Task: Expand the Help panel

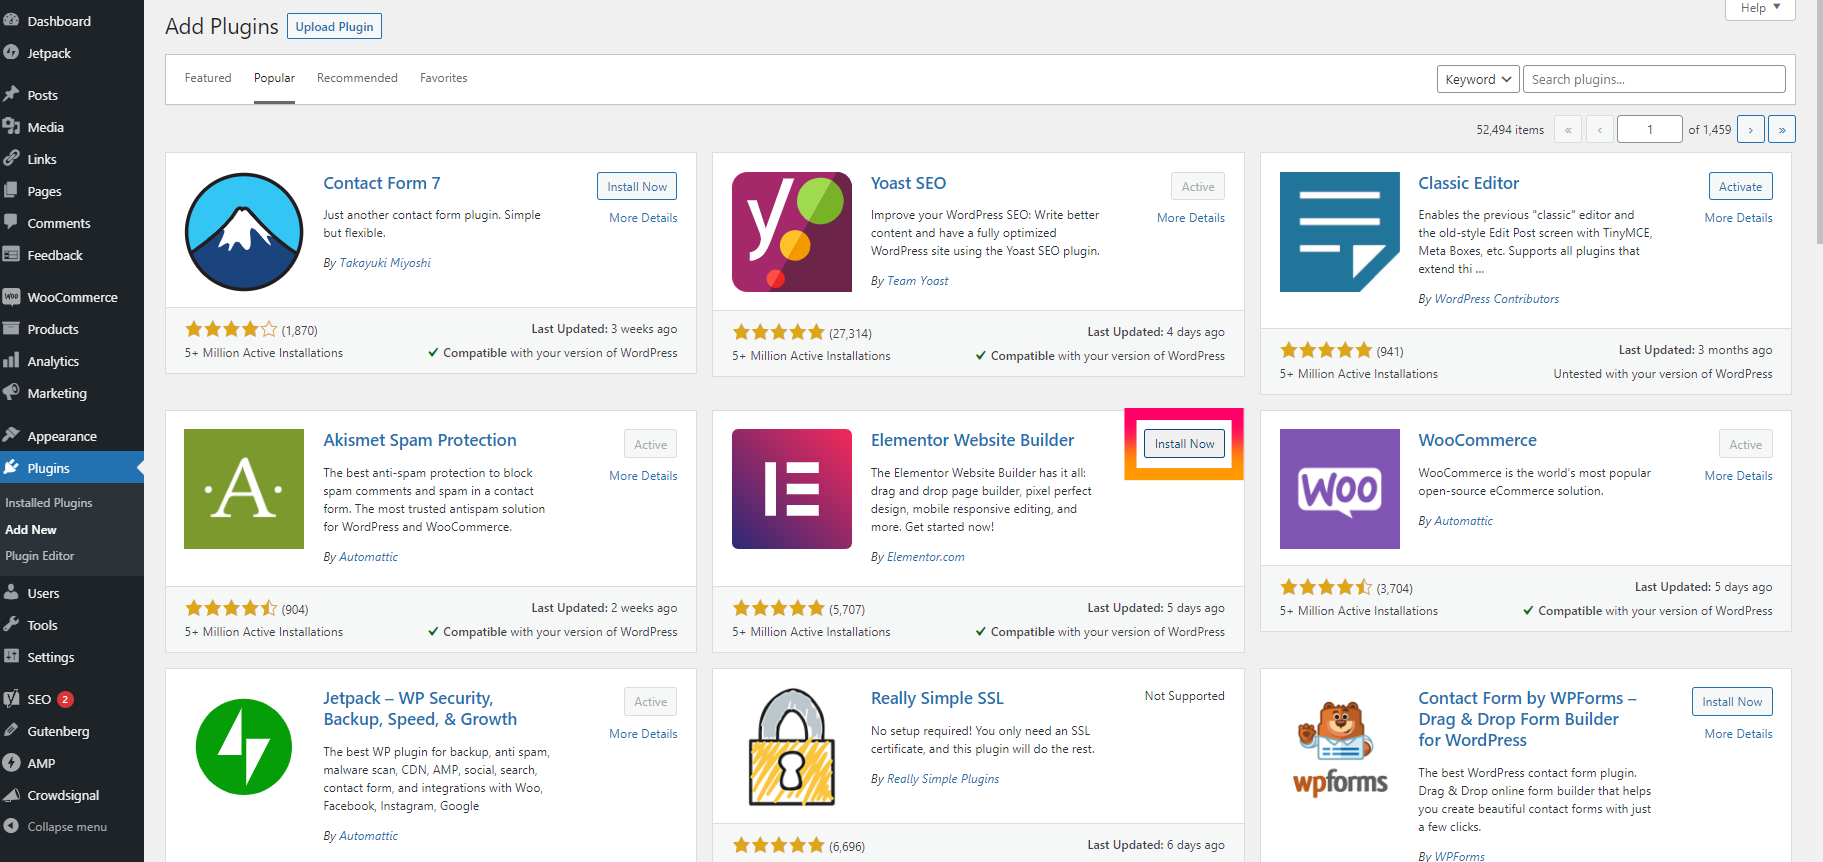Action: pyautogui.click(x=1760, y=8)
